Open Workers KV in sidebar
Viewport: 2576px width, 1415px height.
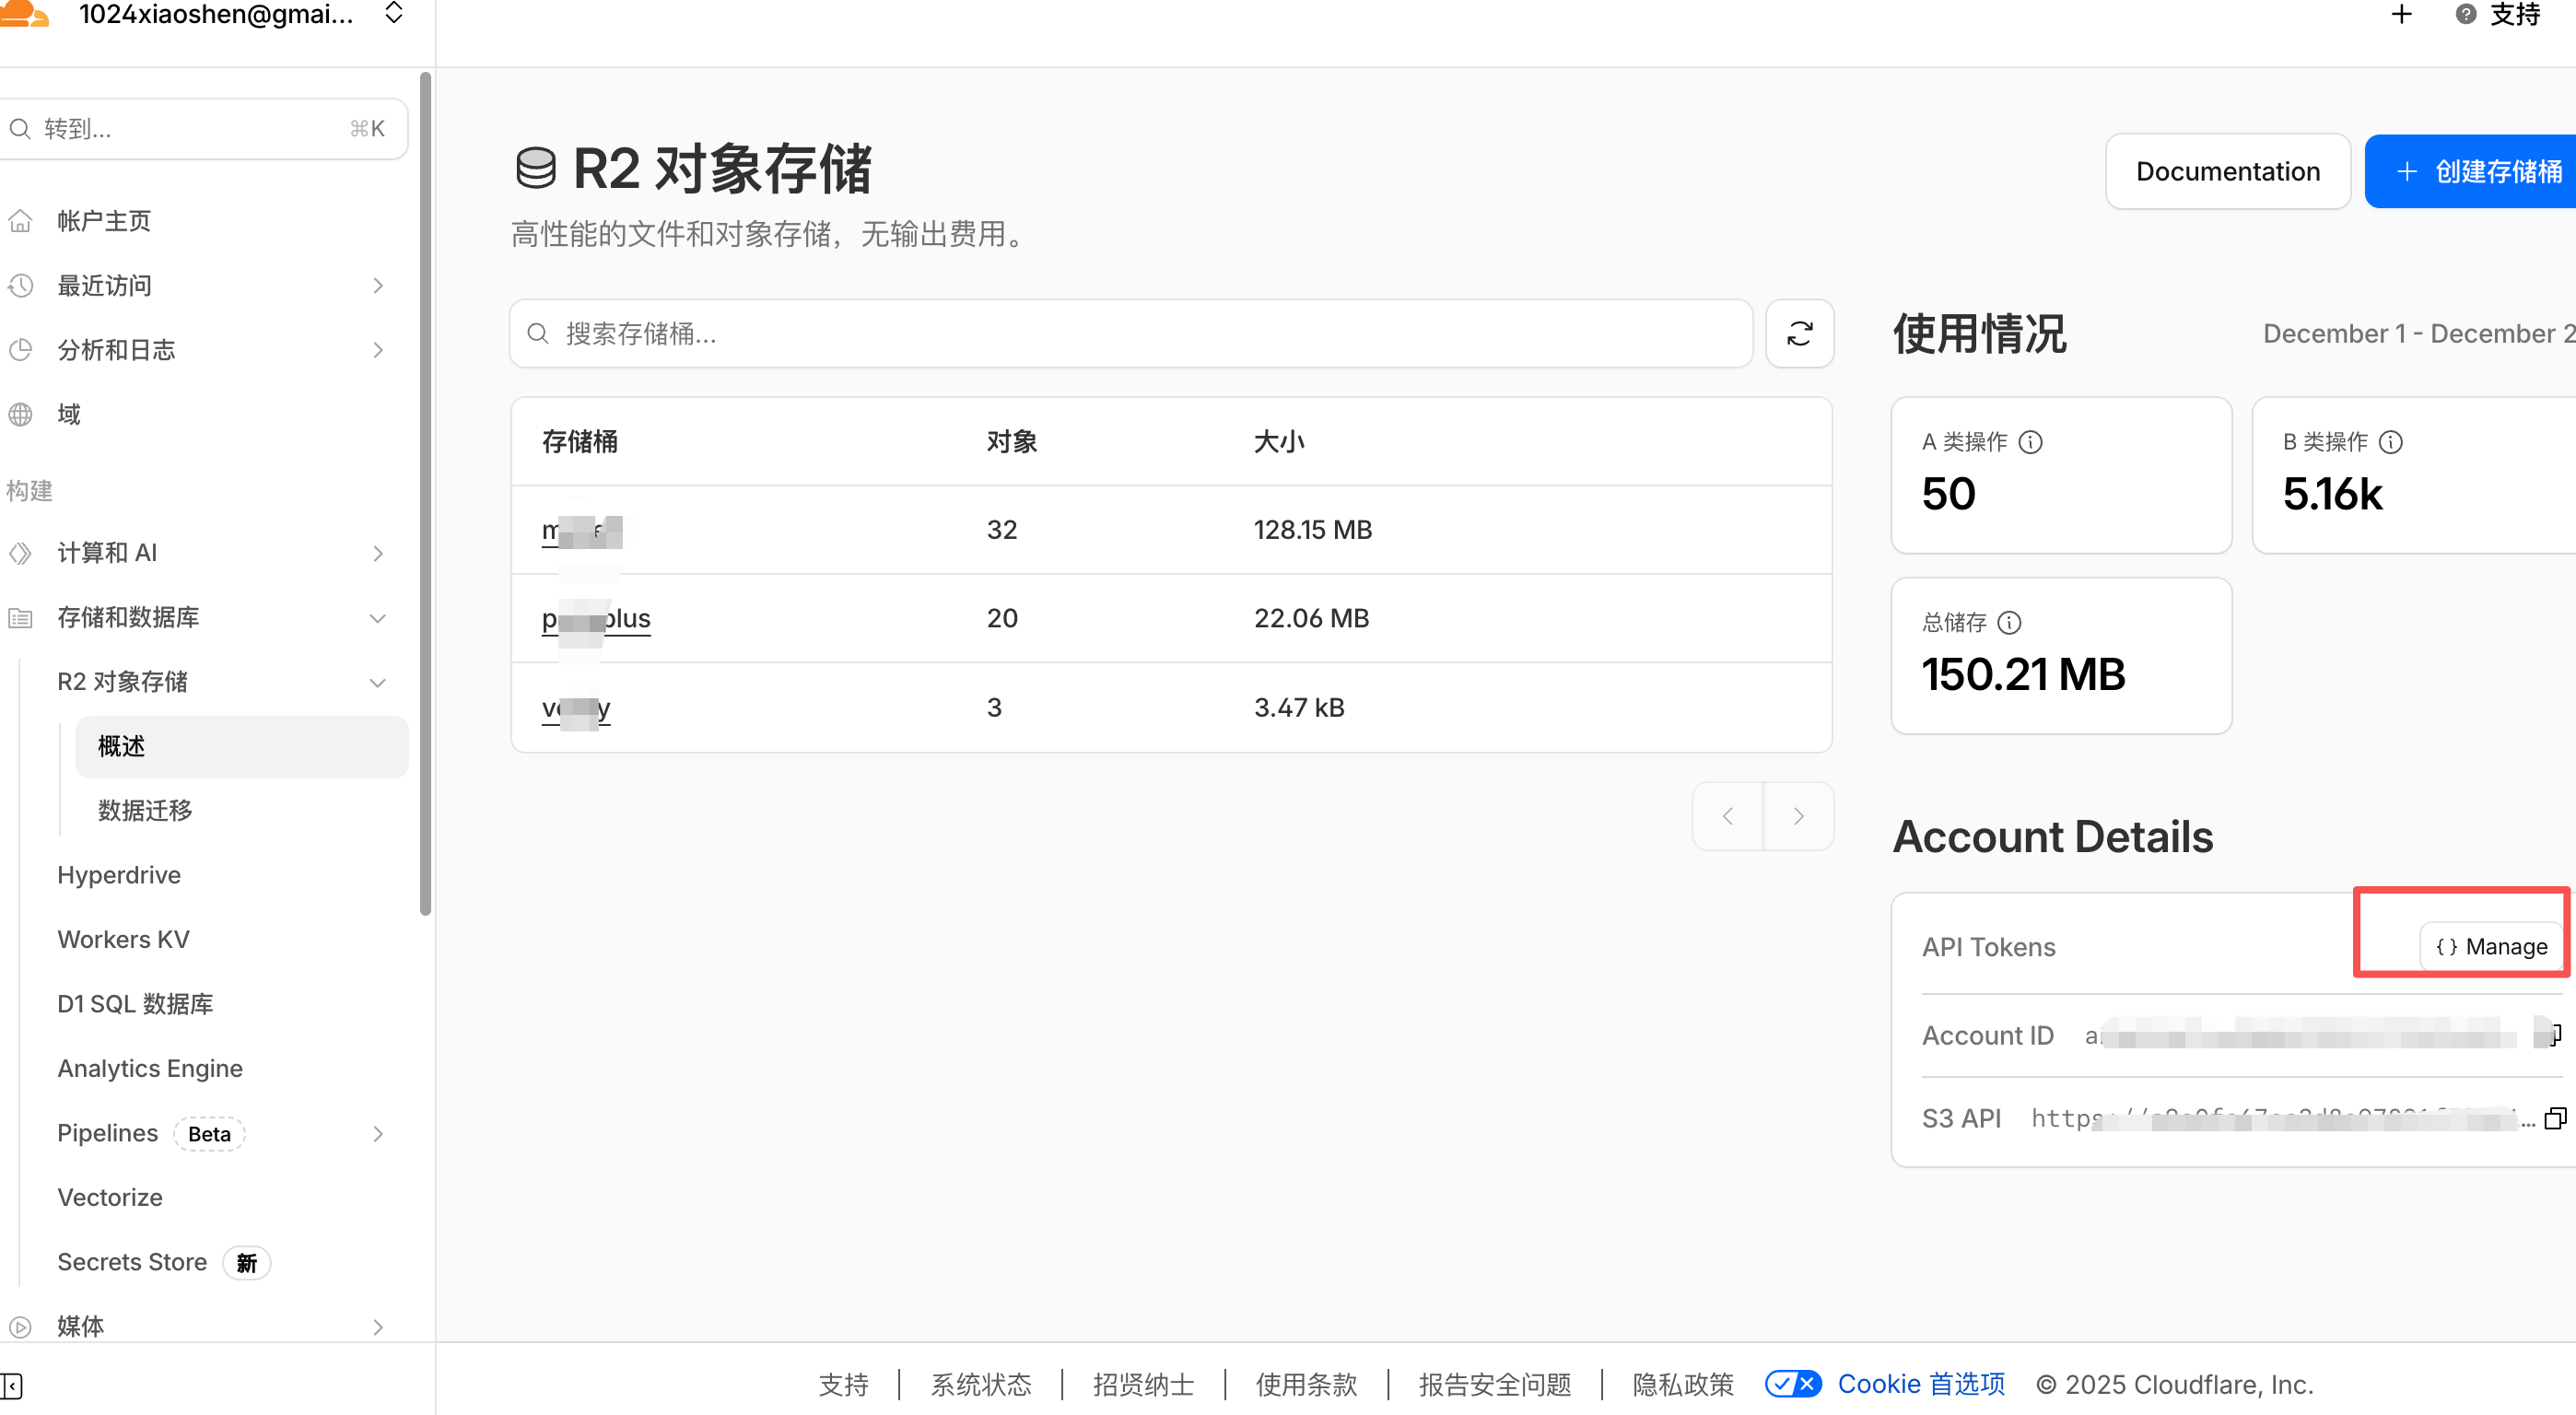pyautogui.click(x=123, y=939)
